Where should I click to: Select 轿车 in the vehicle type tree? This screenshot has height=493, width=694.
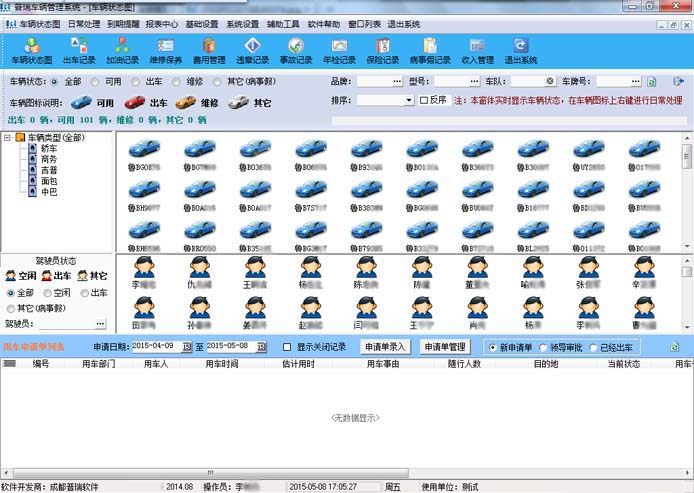[x=49, y=148]
